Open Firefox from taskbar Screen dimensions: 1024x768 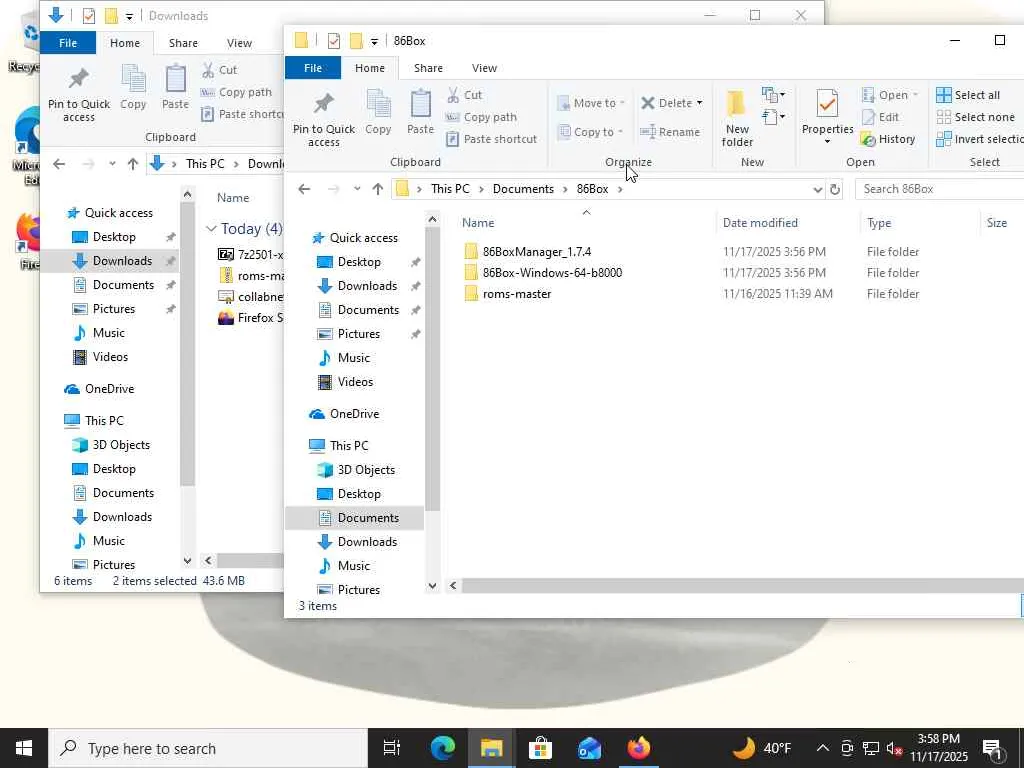(x=639, y=748)
